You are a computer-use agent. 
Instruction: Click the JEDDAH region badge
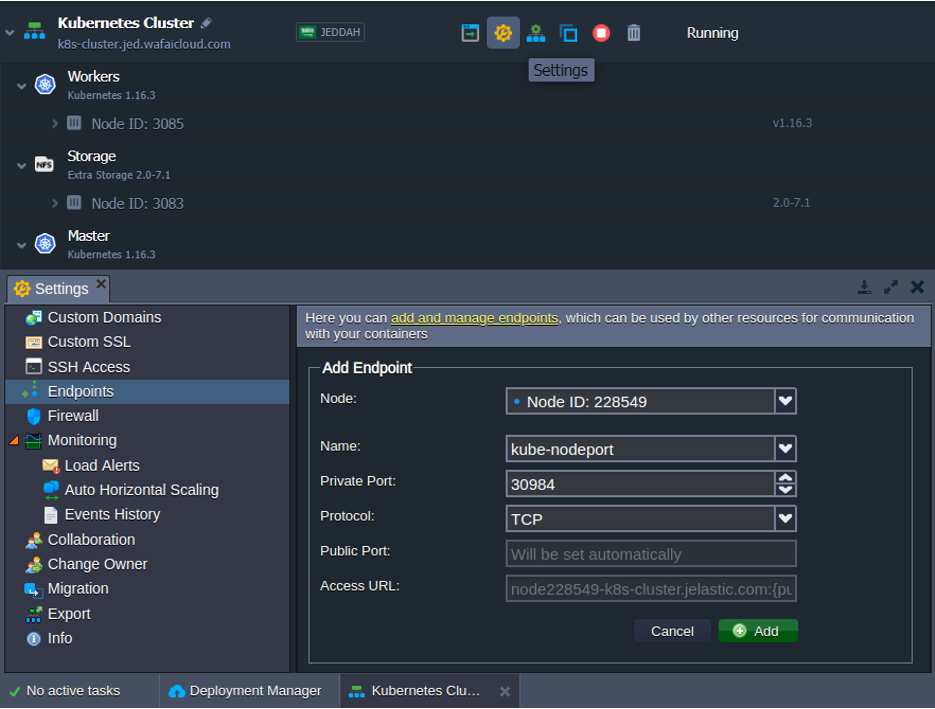tap(330, 32)
